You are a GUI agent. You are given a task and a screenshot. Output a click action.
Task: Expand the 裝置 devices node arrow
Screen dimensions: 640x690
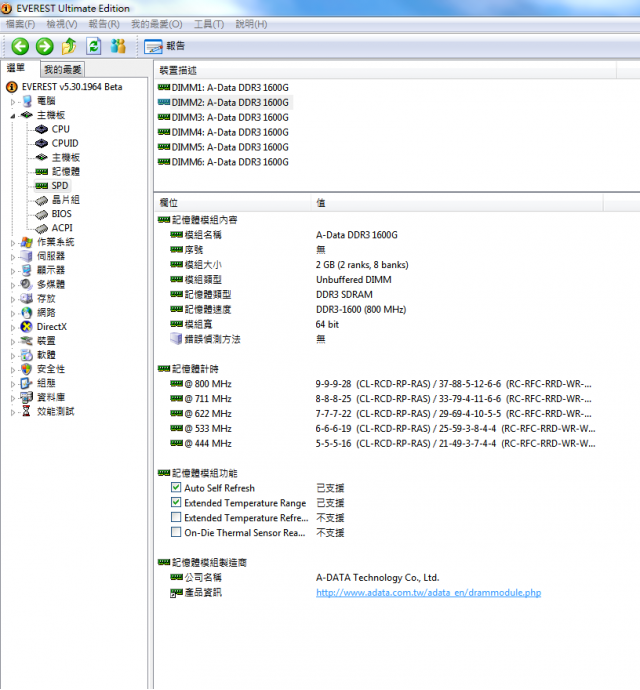pos(13,341)
